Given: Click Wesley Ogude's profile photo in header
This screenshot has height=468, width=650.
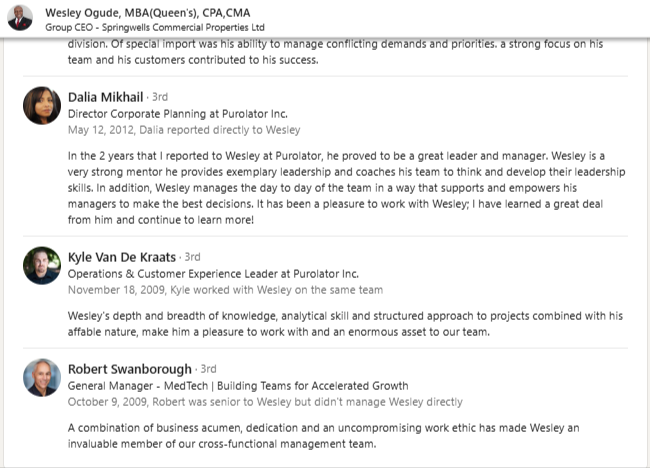Looking at the screenshot, I should pyautogui.click(x=20, y=18).
